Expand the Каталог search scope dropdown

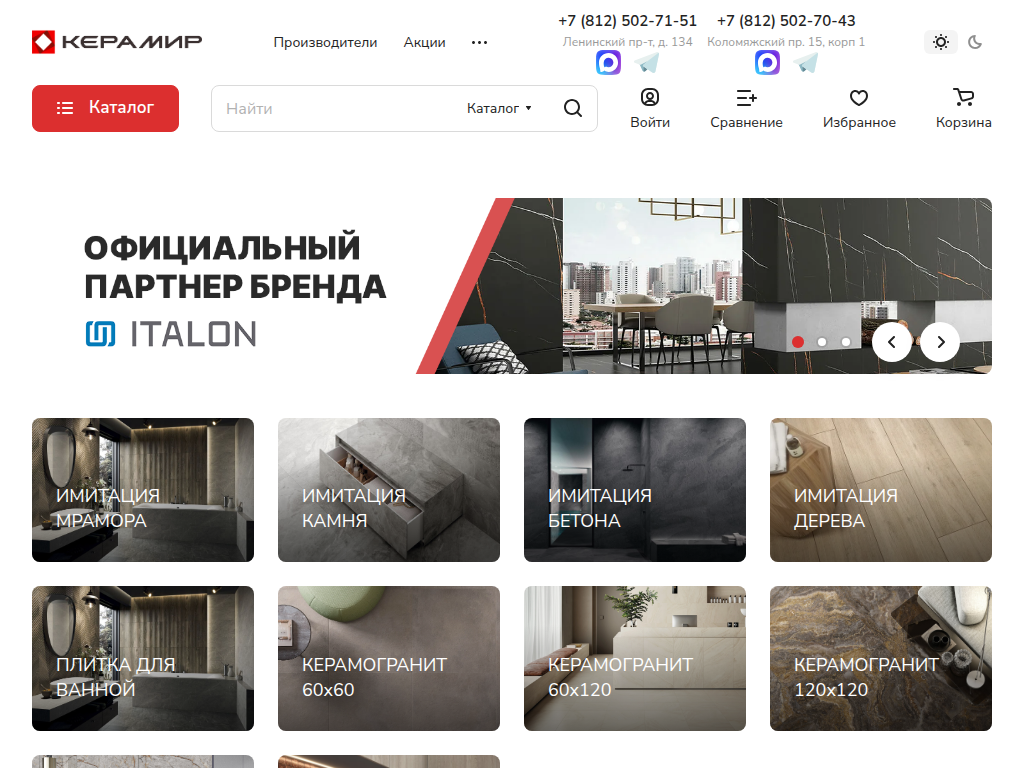coord(499,108)
